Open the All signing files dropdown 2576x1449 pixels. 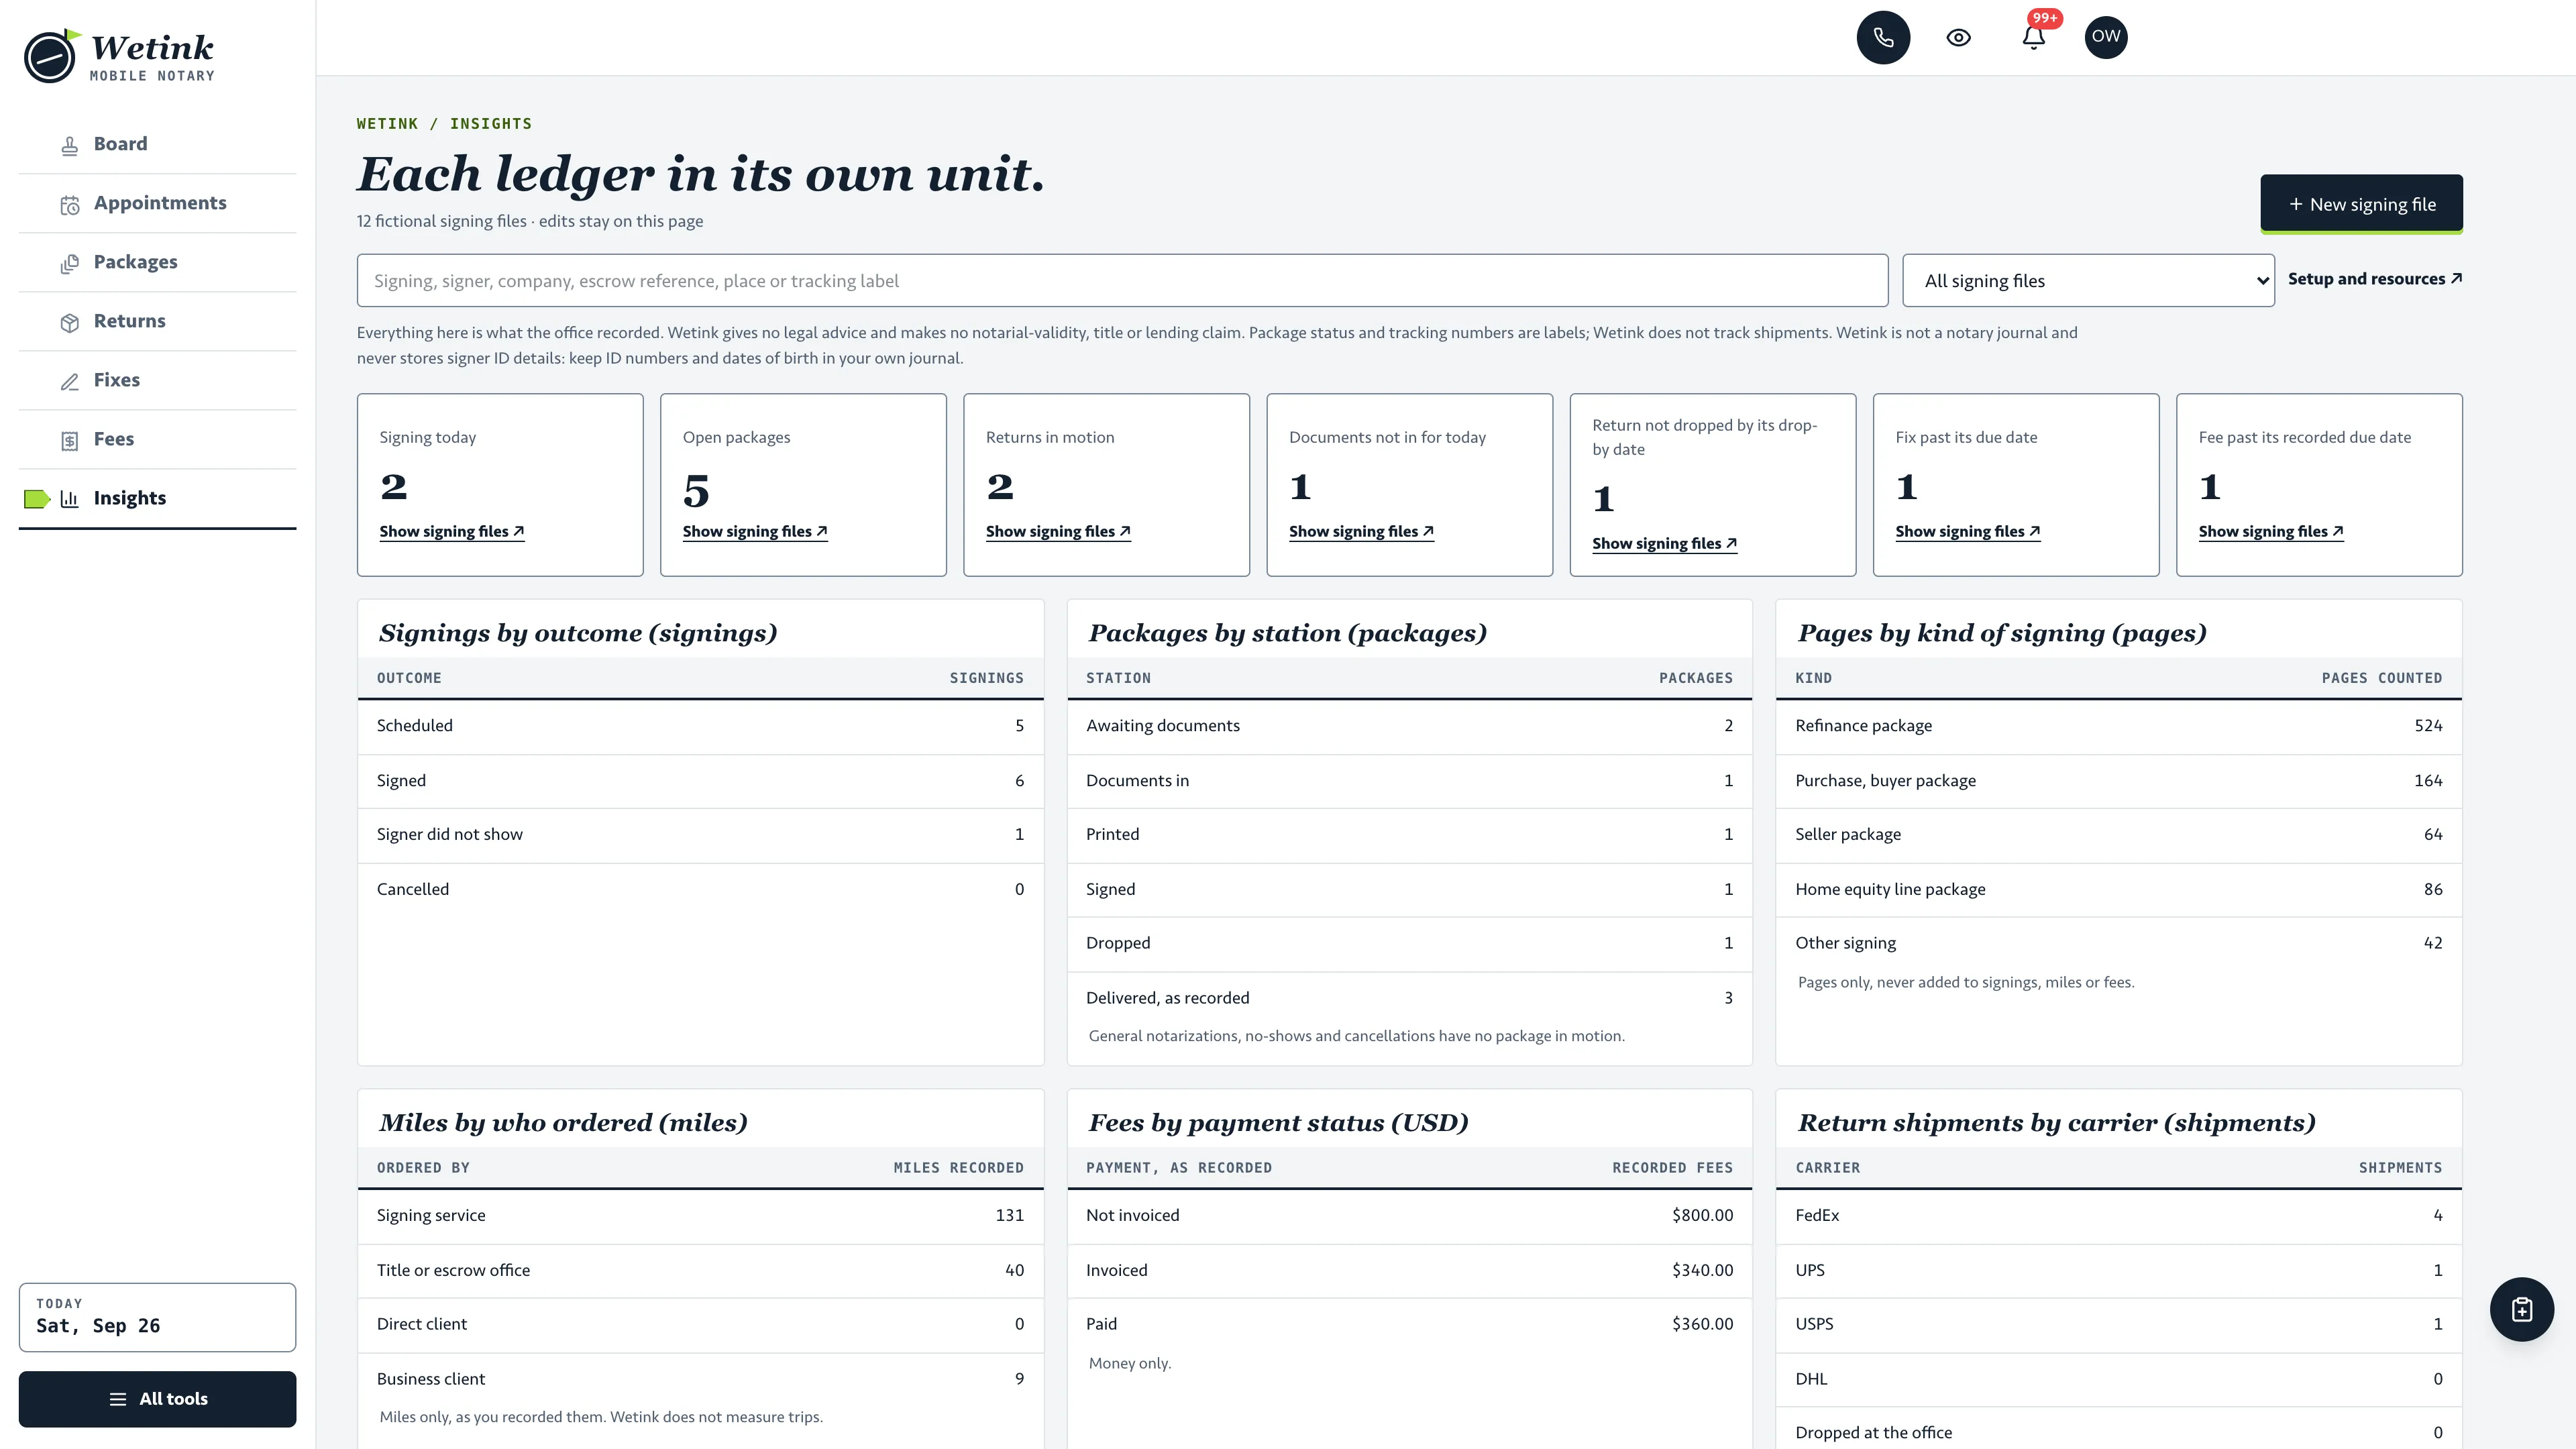[2088, 281]
